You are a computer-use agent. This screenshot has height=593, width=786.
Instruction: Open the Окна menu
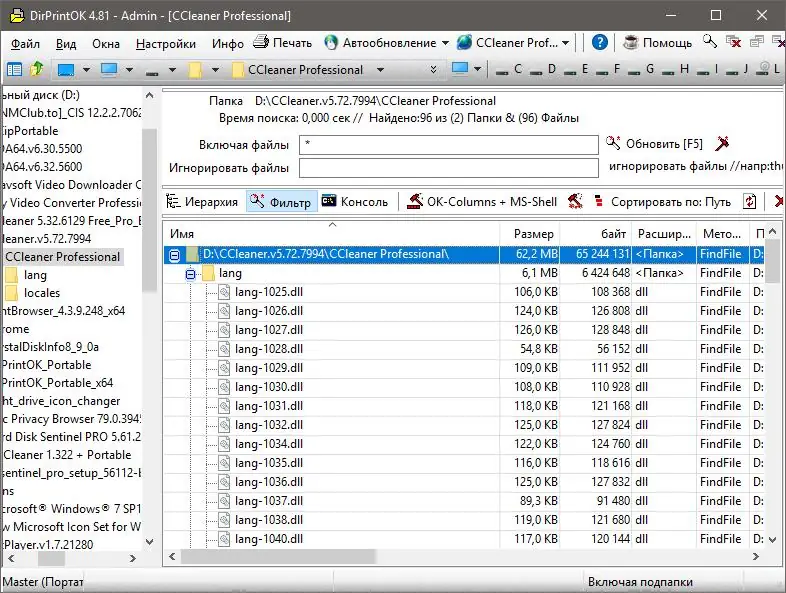coord(106,44)
